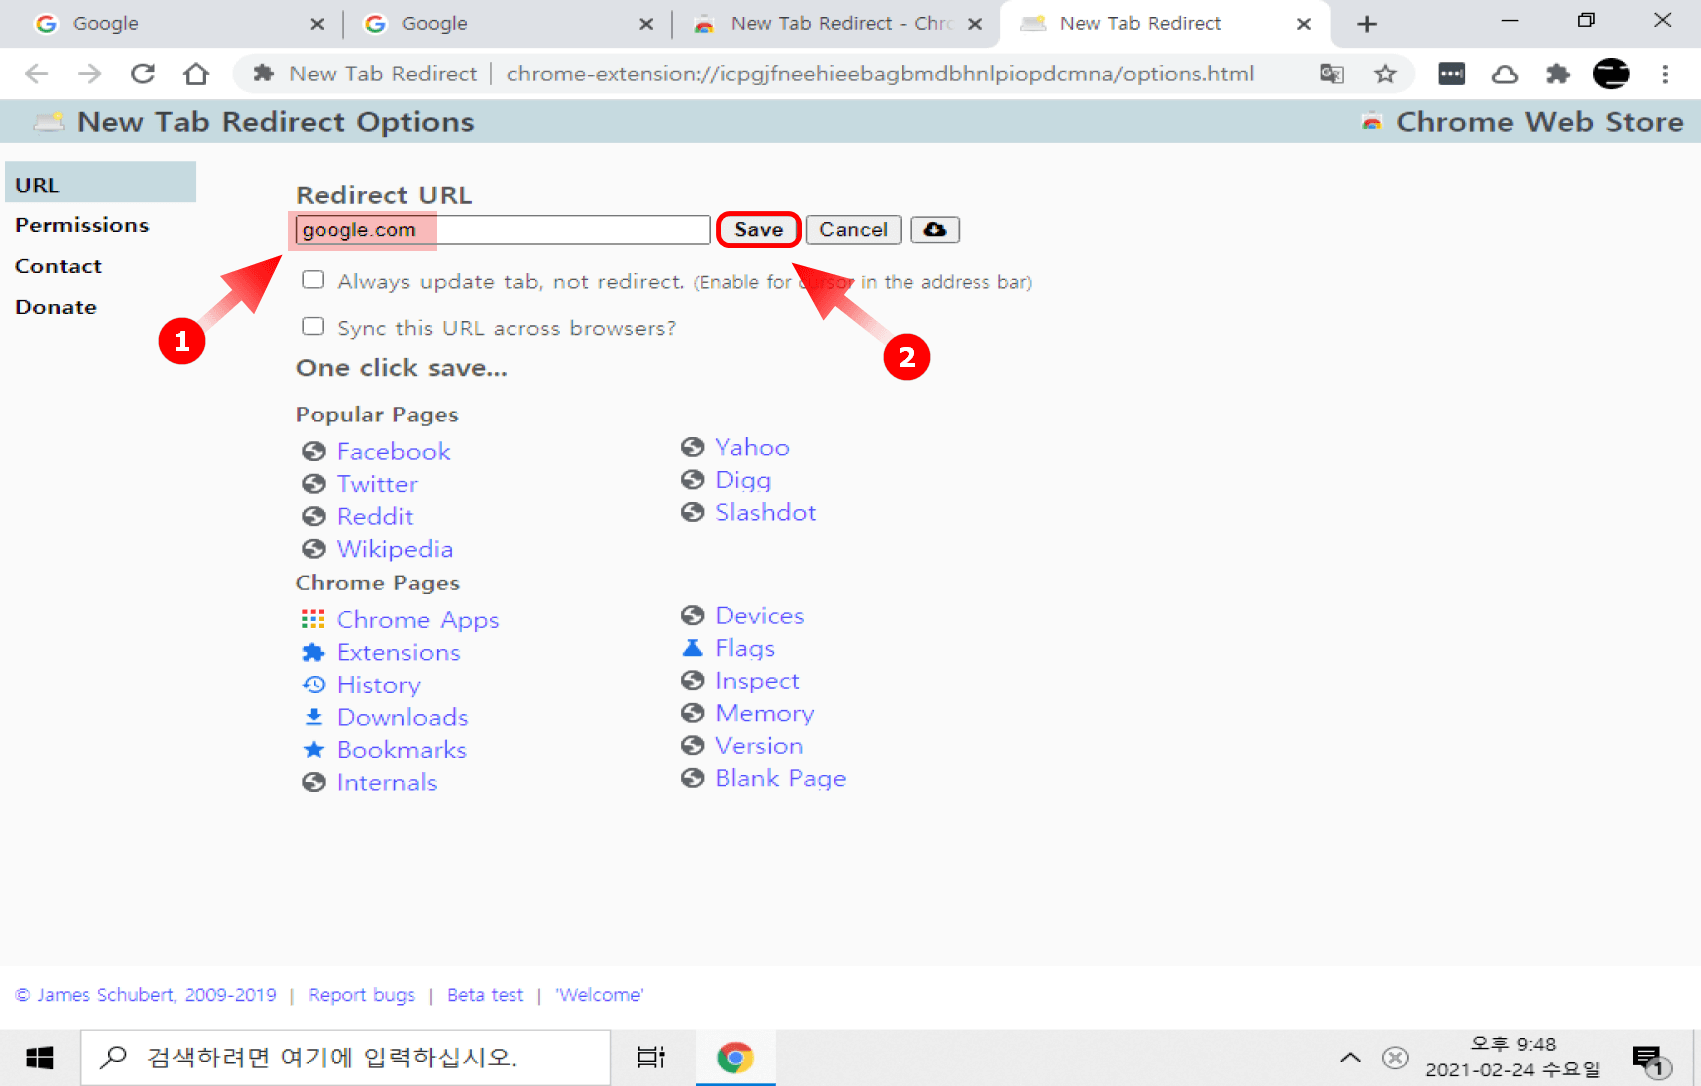Click the dark extension icon left of cloud
1701x1086 pixels.
point(1452,74)
